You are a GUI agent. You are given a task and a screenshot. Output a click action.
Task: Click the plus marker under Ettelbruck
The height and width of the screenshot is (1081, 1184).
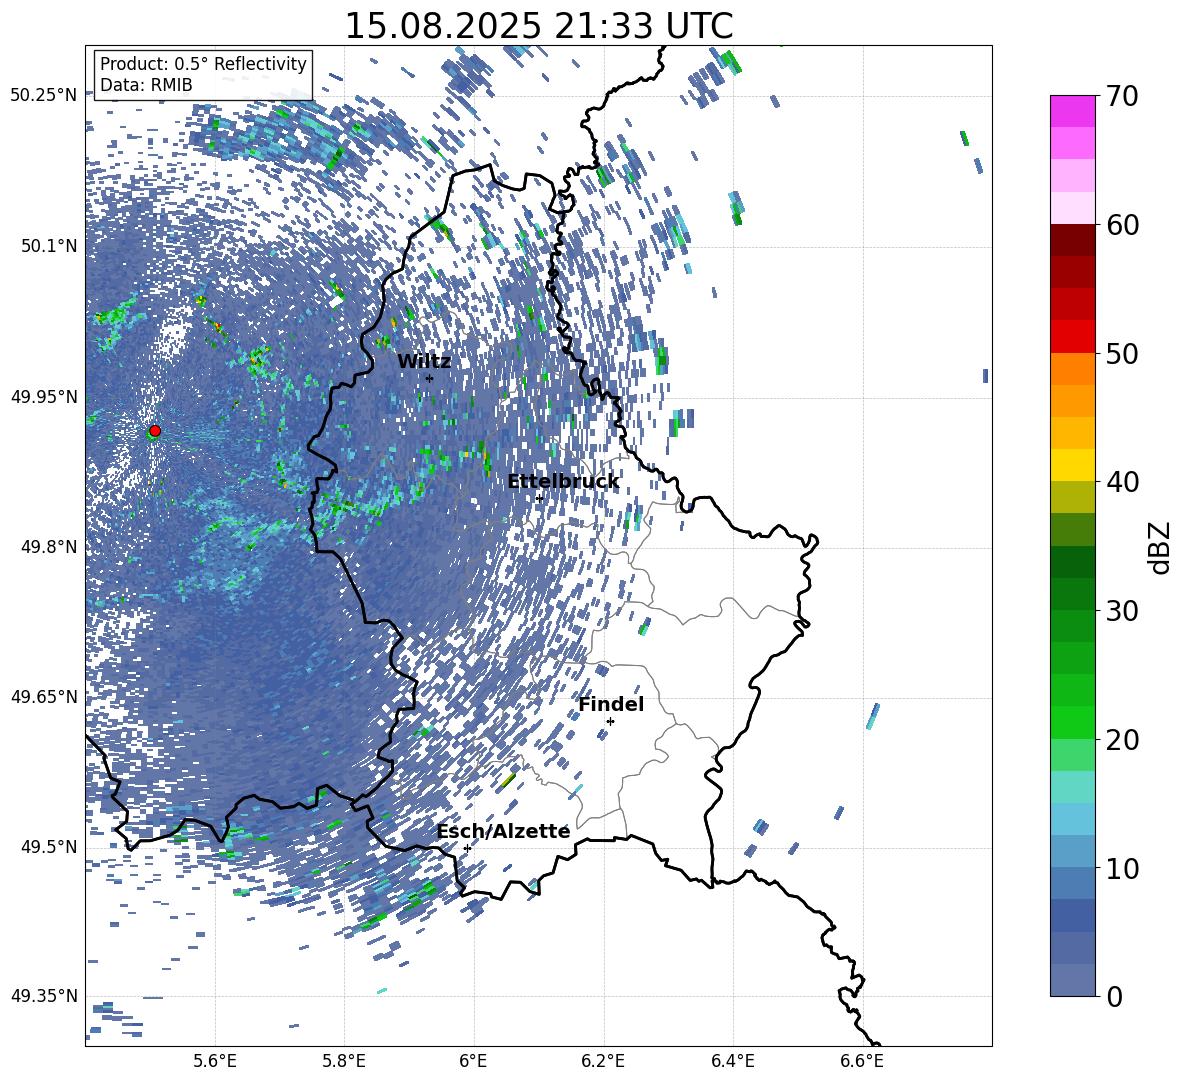(539, 498)
